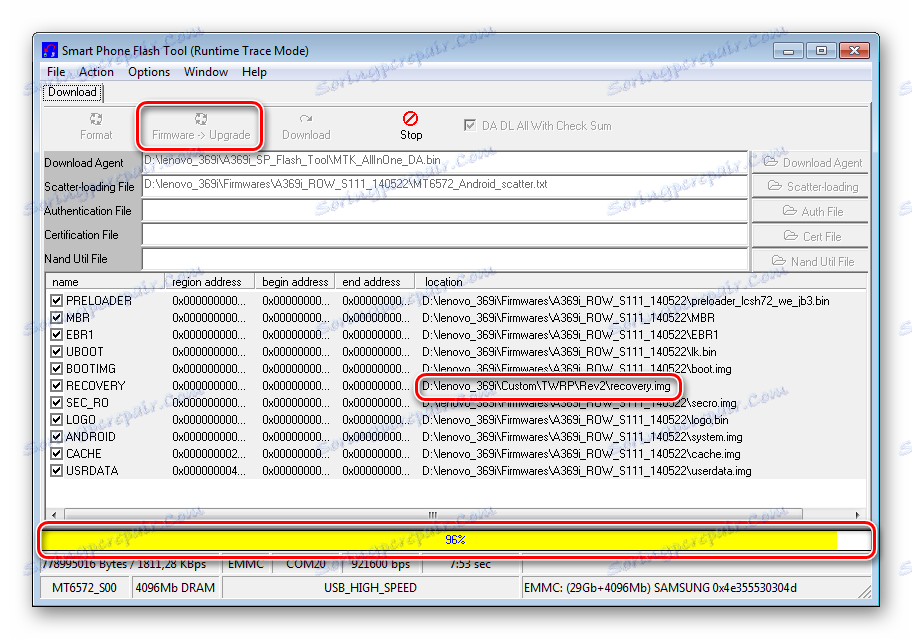Open the Help menu
This screenshot has width=912, height=639.
tap(254, 72)
